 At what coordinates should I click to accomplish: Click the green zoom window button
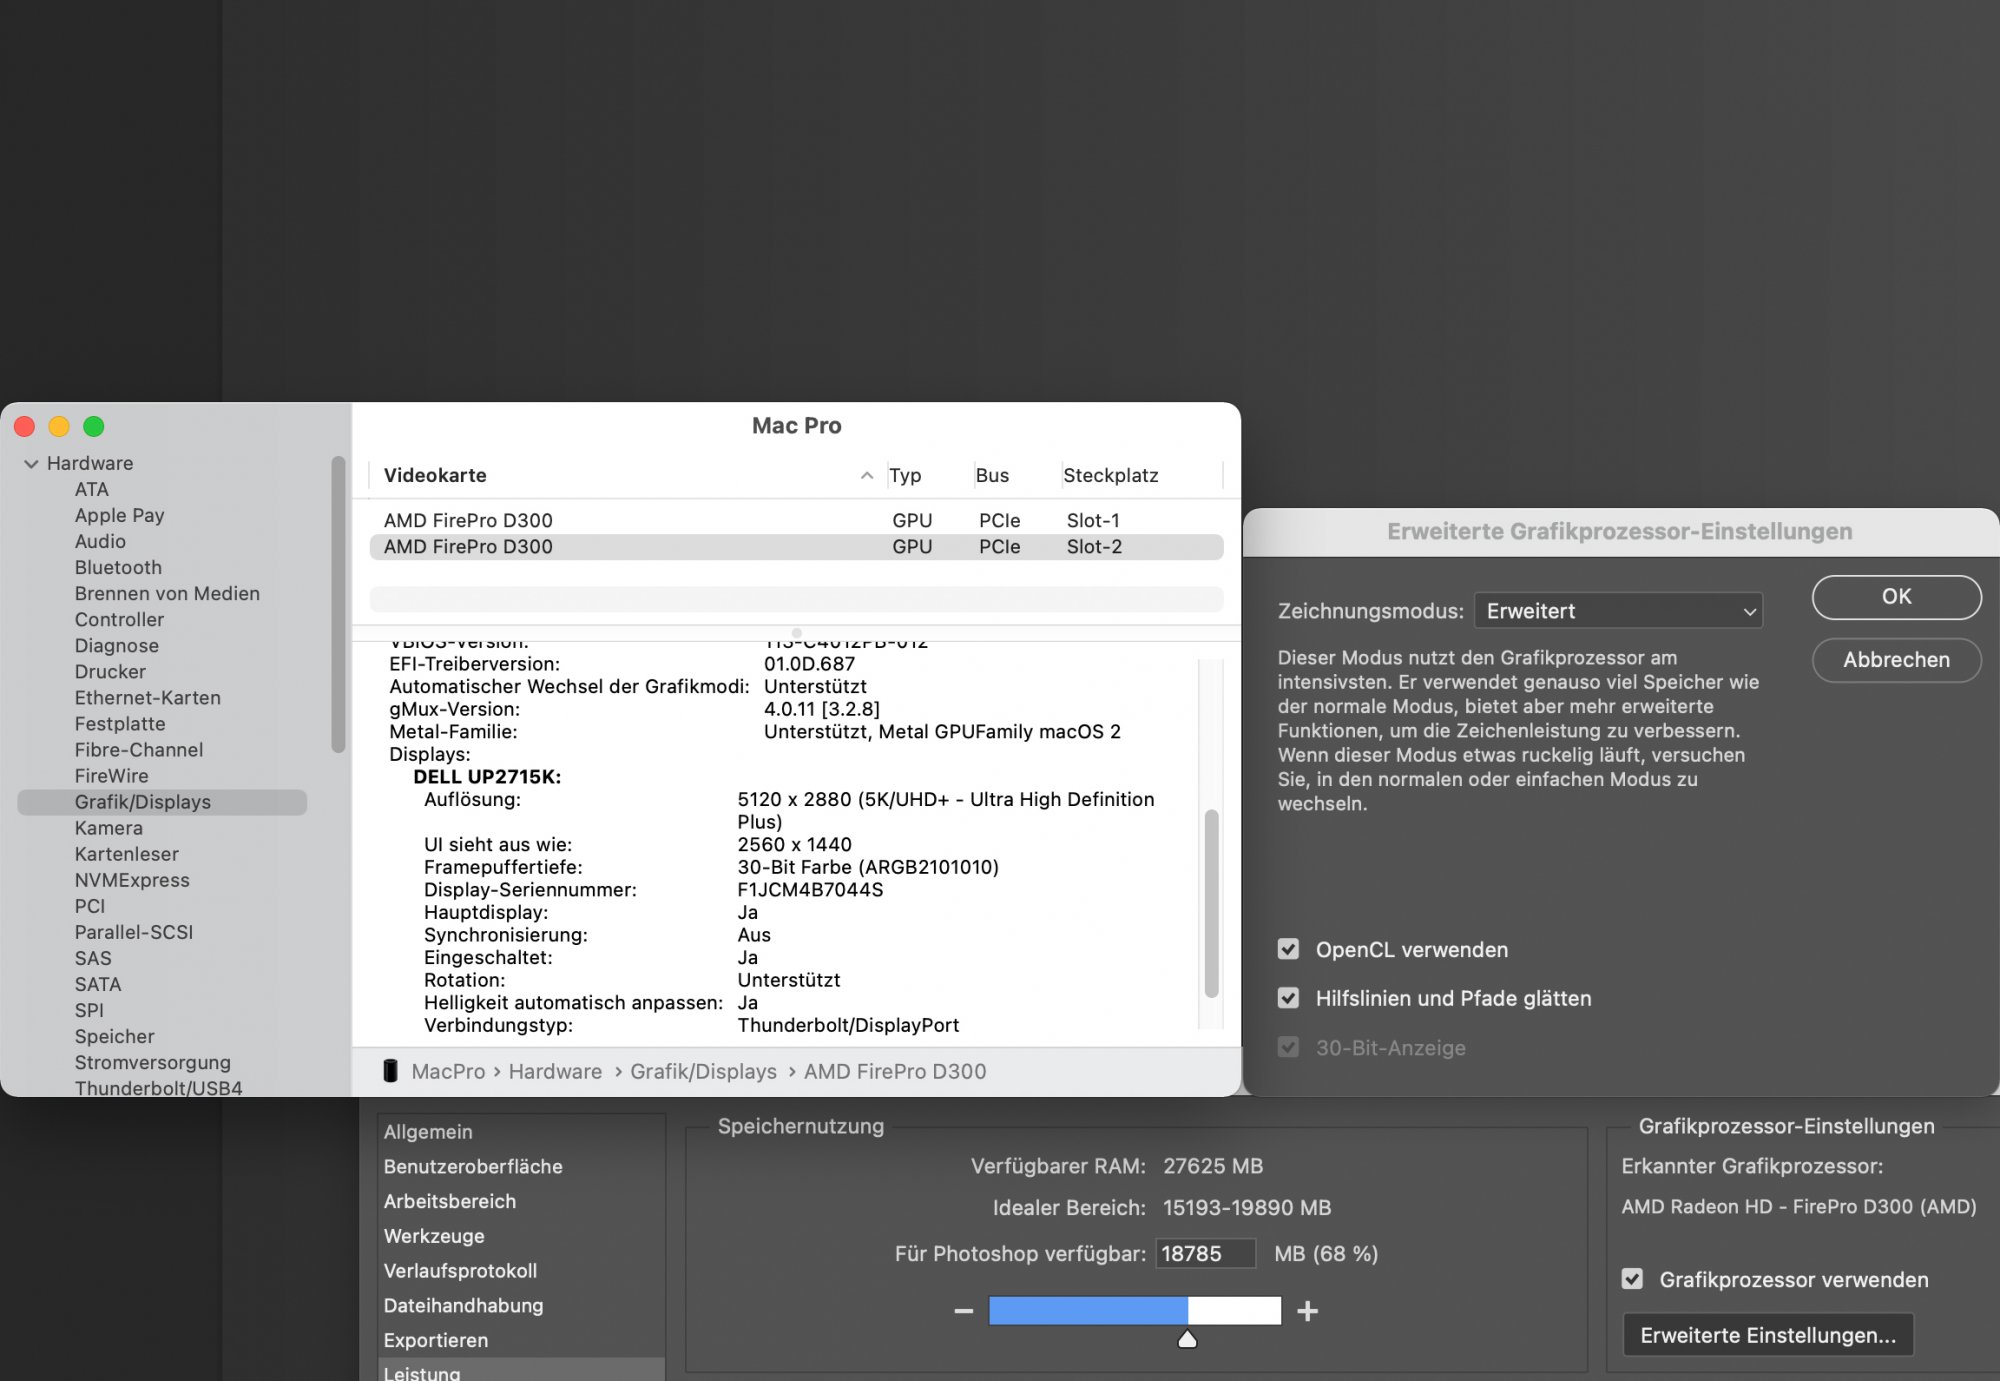pos(94,427)
